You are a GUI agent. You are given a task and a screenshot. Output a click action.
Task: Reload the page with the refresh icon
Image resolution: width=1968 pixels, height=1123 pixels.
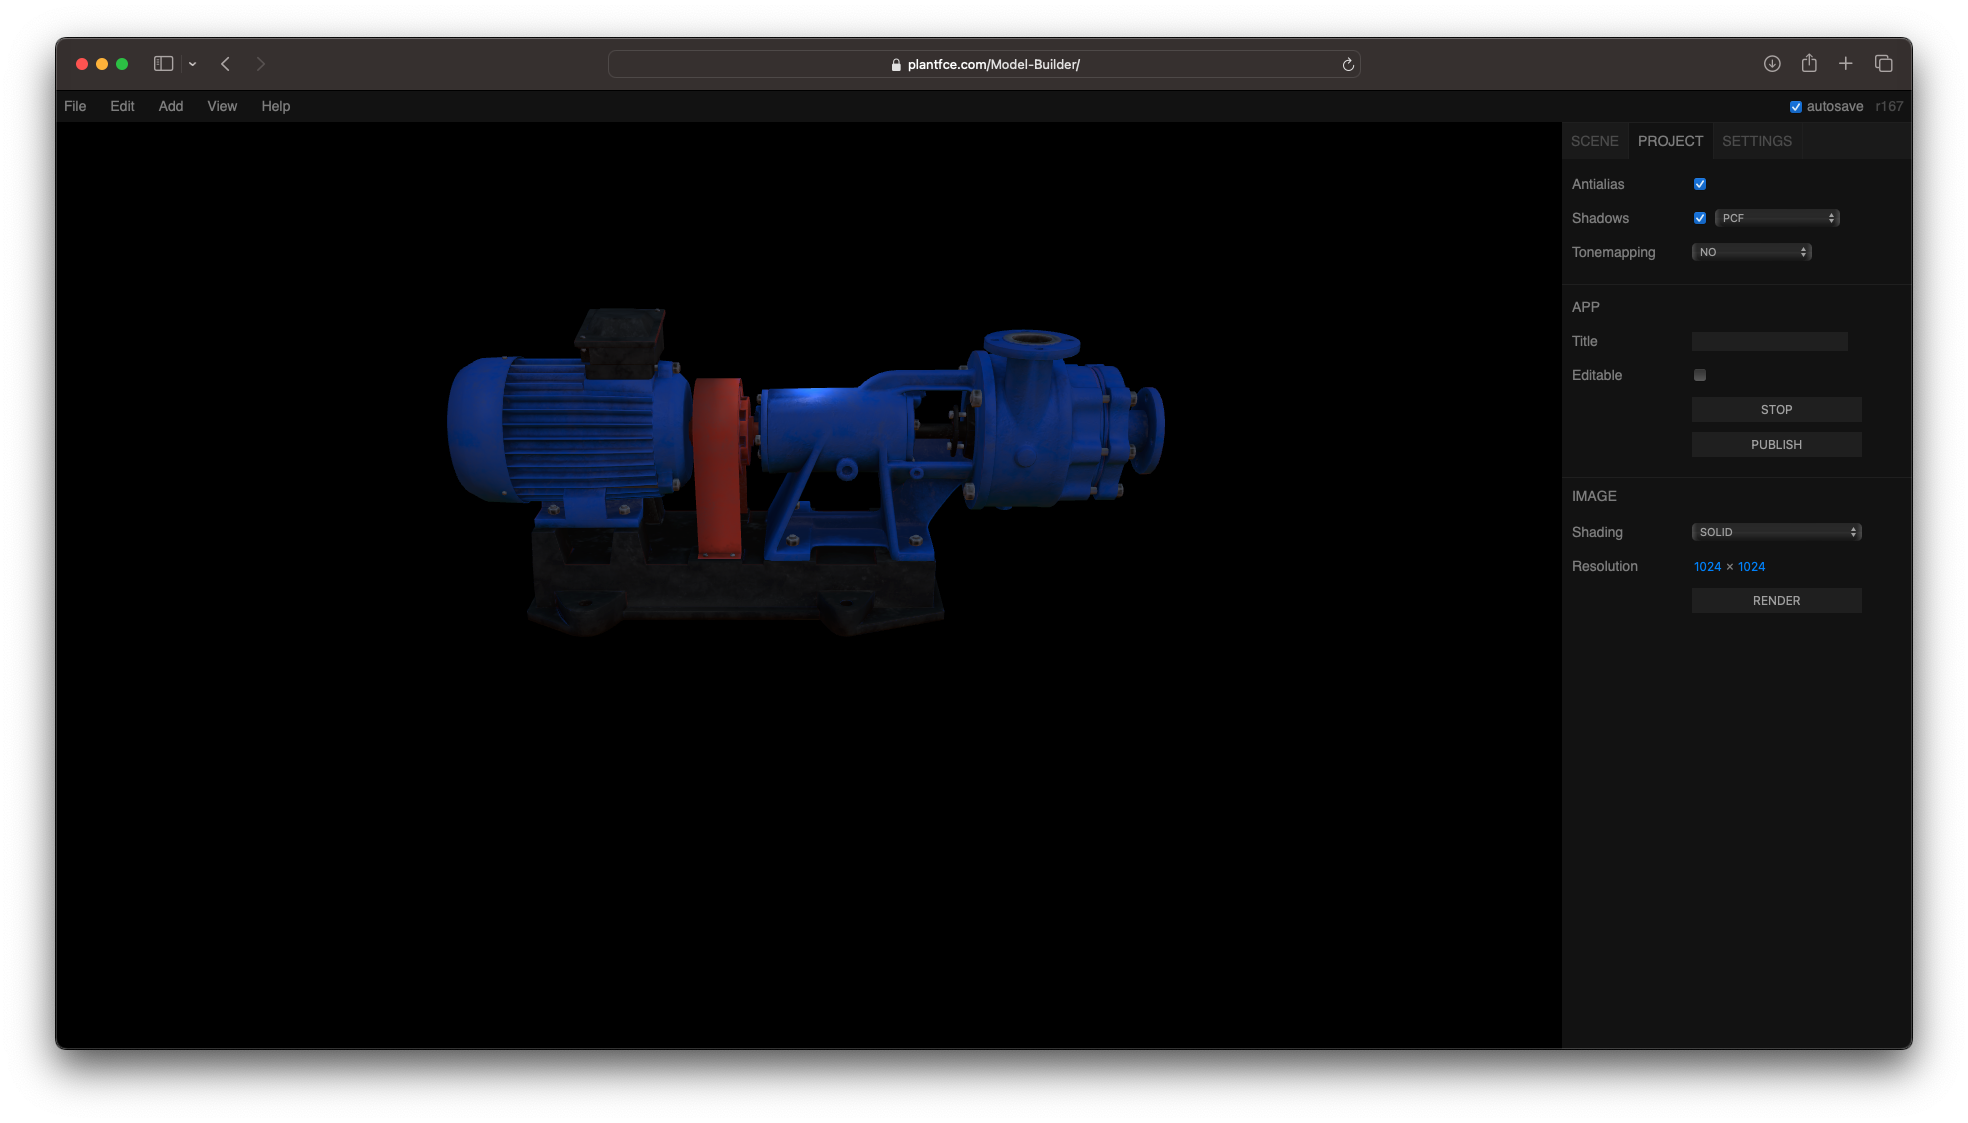1348,65
